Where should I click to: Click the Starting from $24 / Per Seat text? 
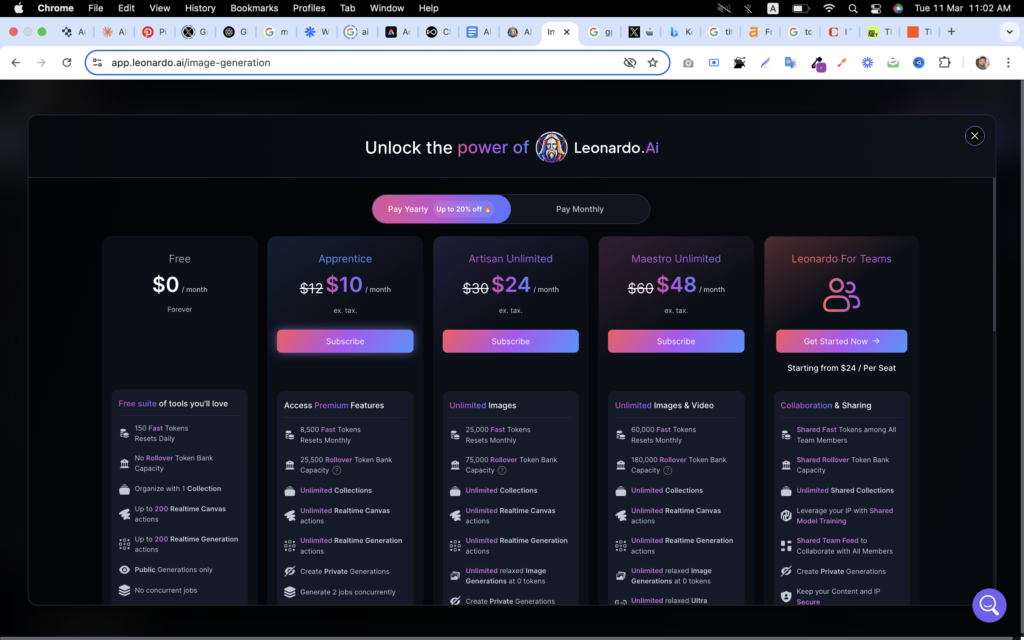(841, 368)
